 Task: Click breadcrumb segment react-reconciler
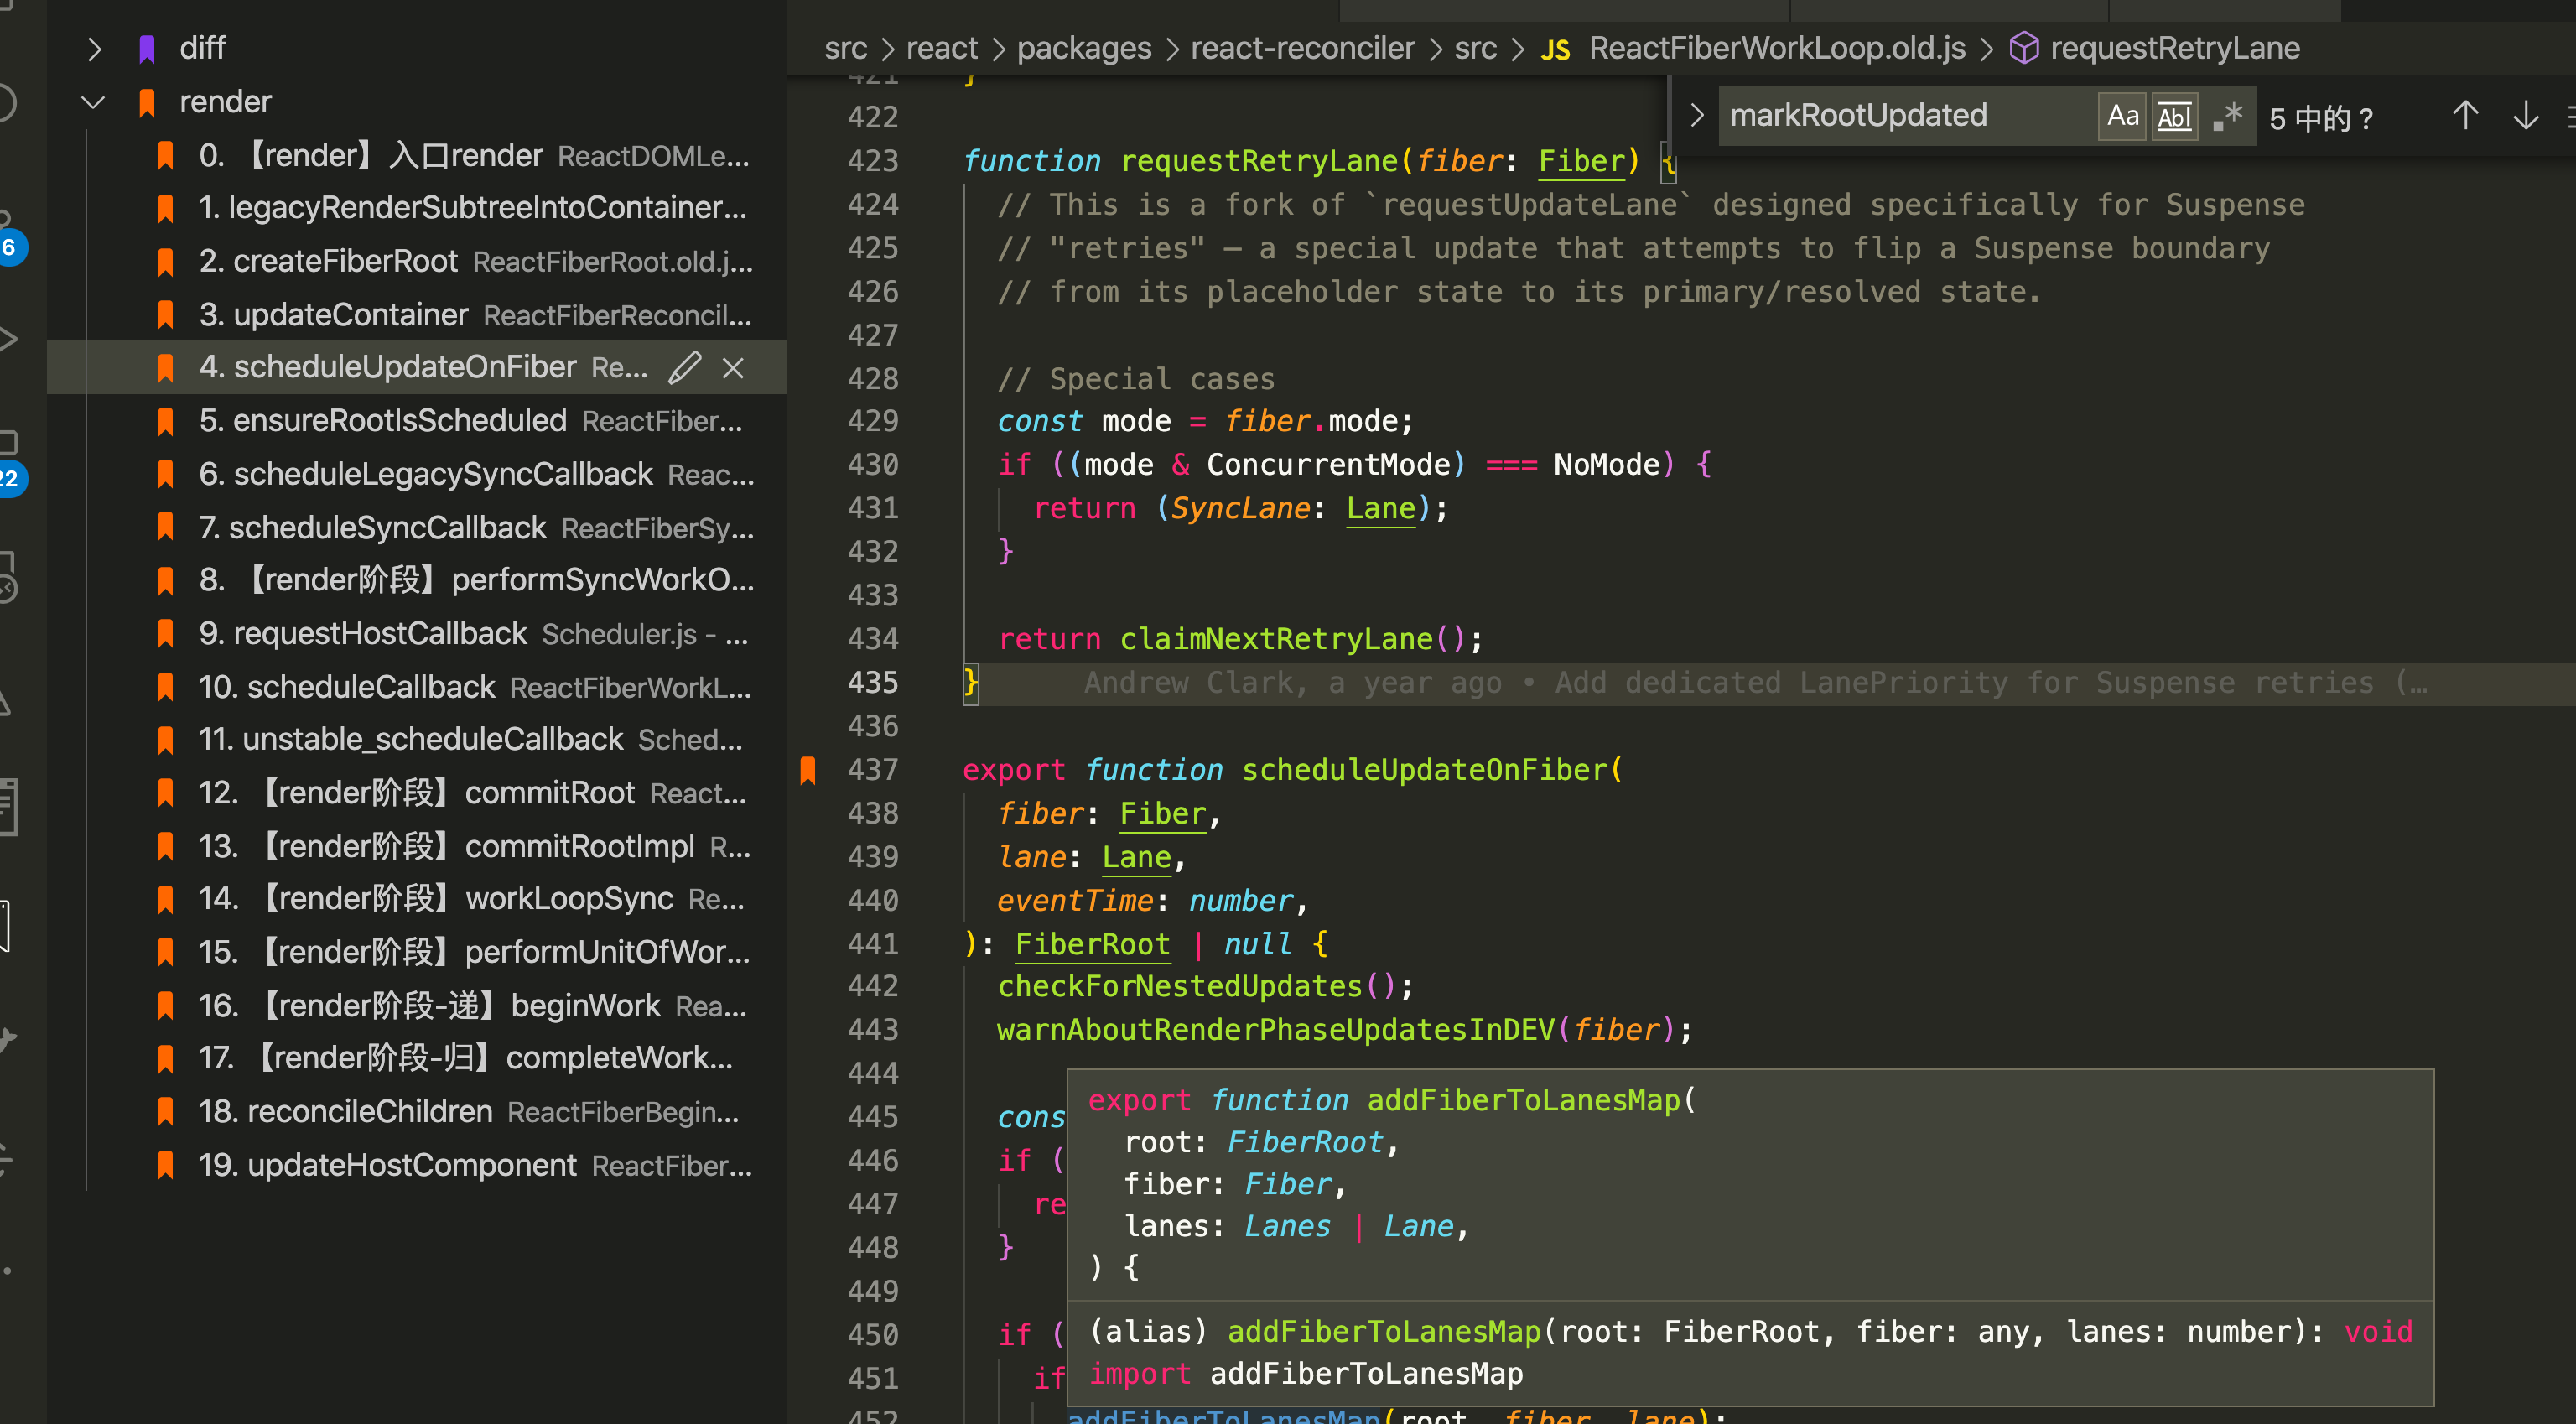(x=1302, y=48)
